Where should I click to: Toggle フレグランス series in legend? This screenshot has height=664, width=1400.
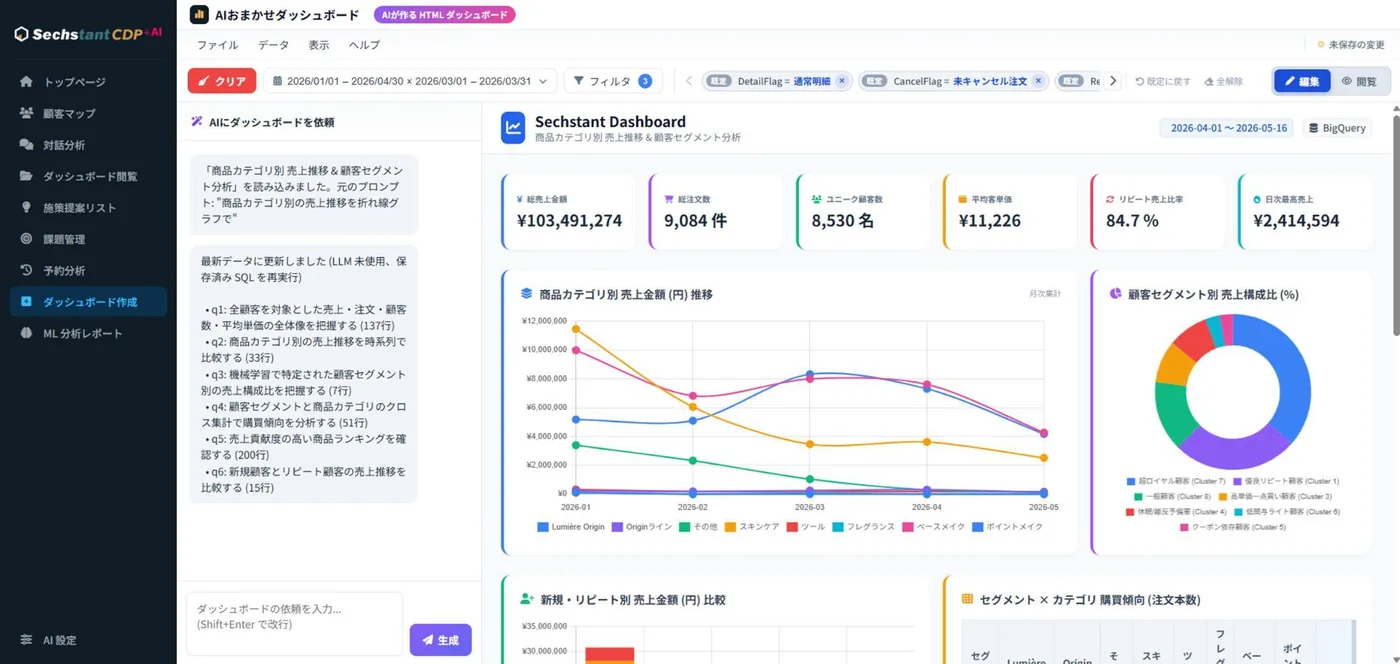pyautogui.click(x=864, y=526)
